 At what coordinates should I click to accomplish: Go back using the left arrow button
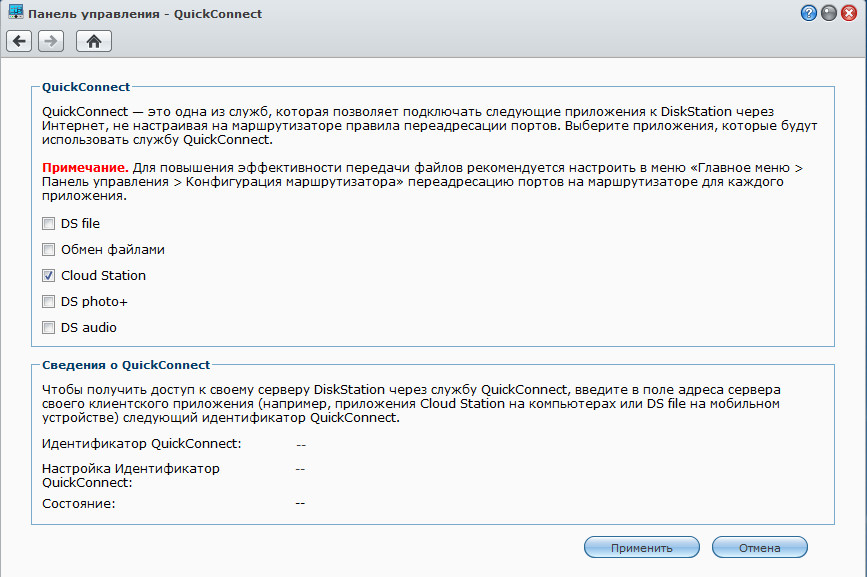19,41
